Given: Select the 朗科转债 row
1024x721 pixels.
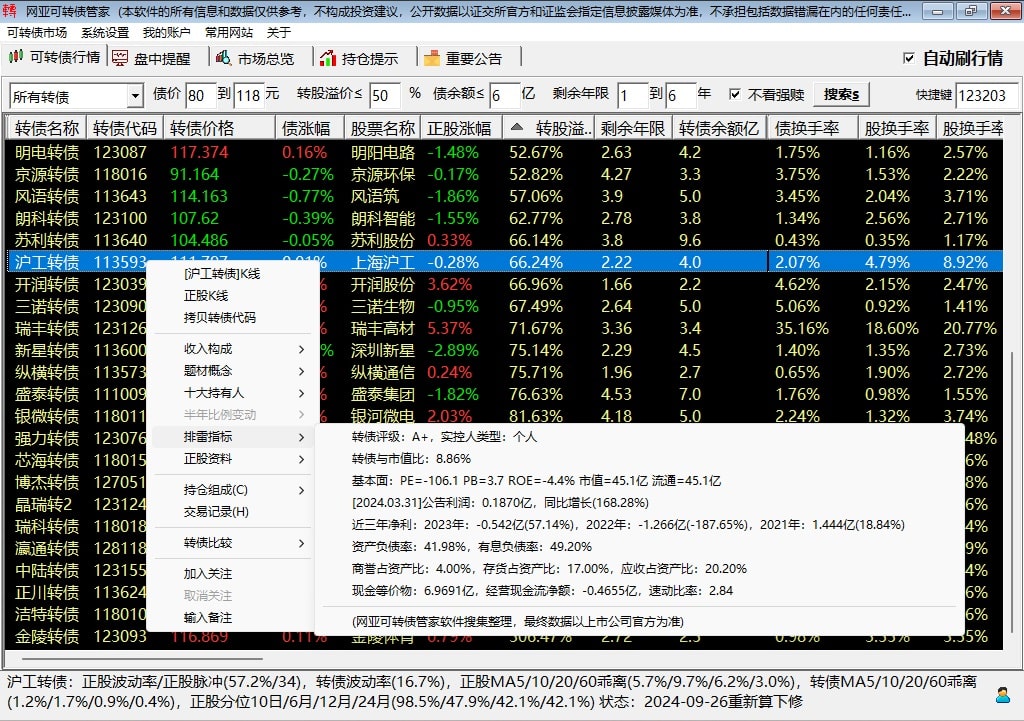Looking at the screenshot, I should click(x=504, y=218).
